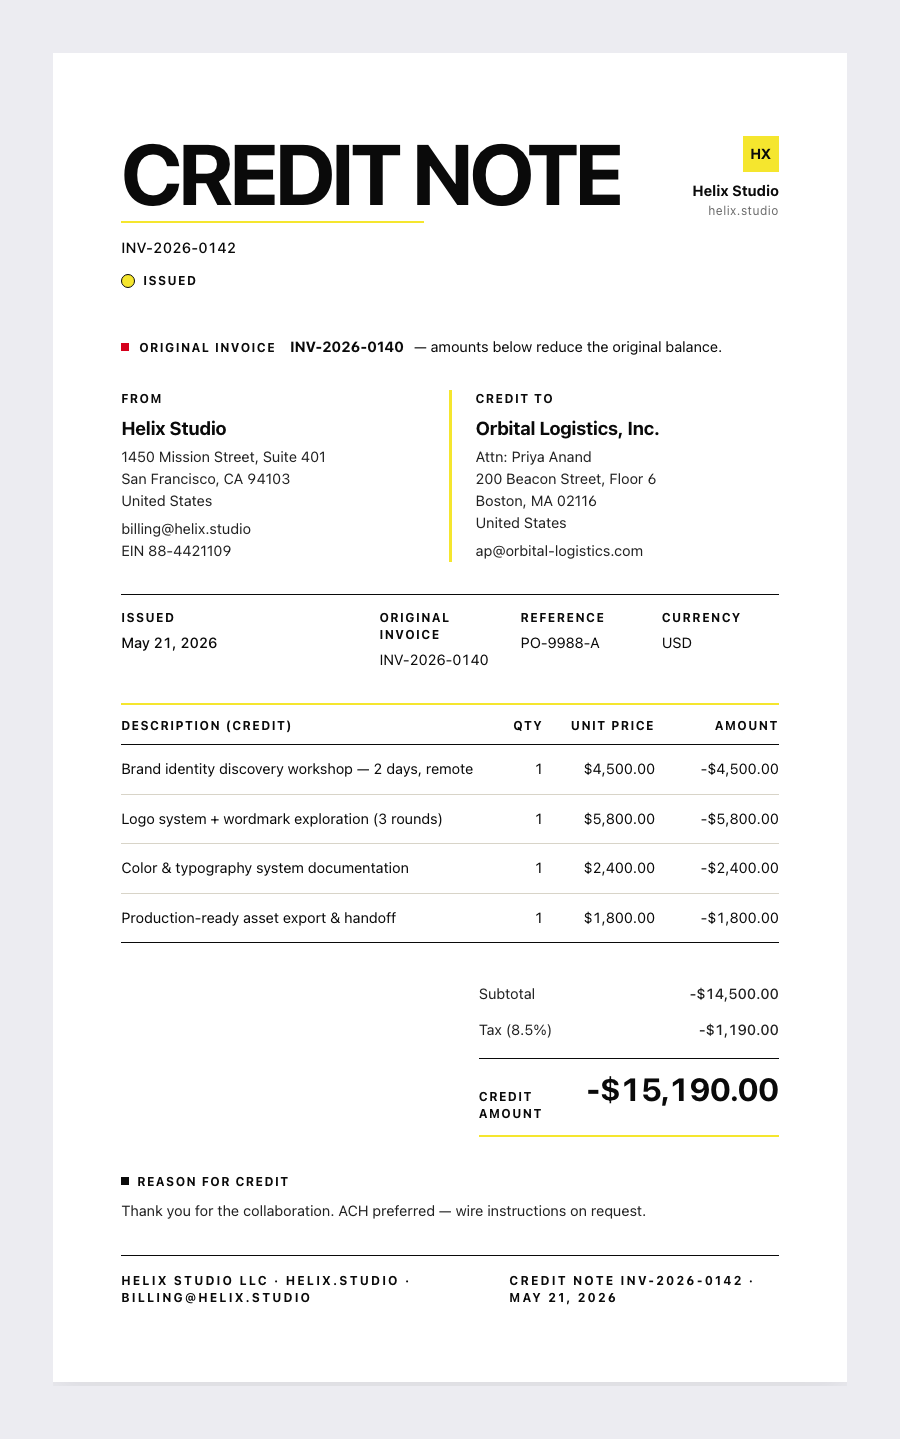Click the yellow underline beneath the title
900x1439 pixels.
pyautogui.click(x=272, y=222)
